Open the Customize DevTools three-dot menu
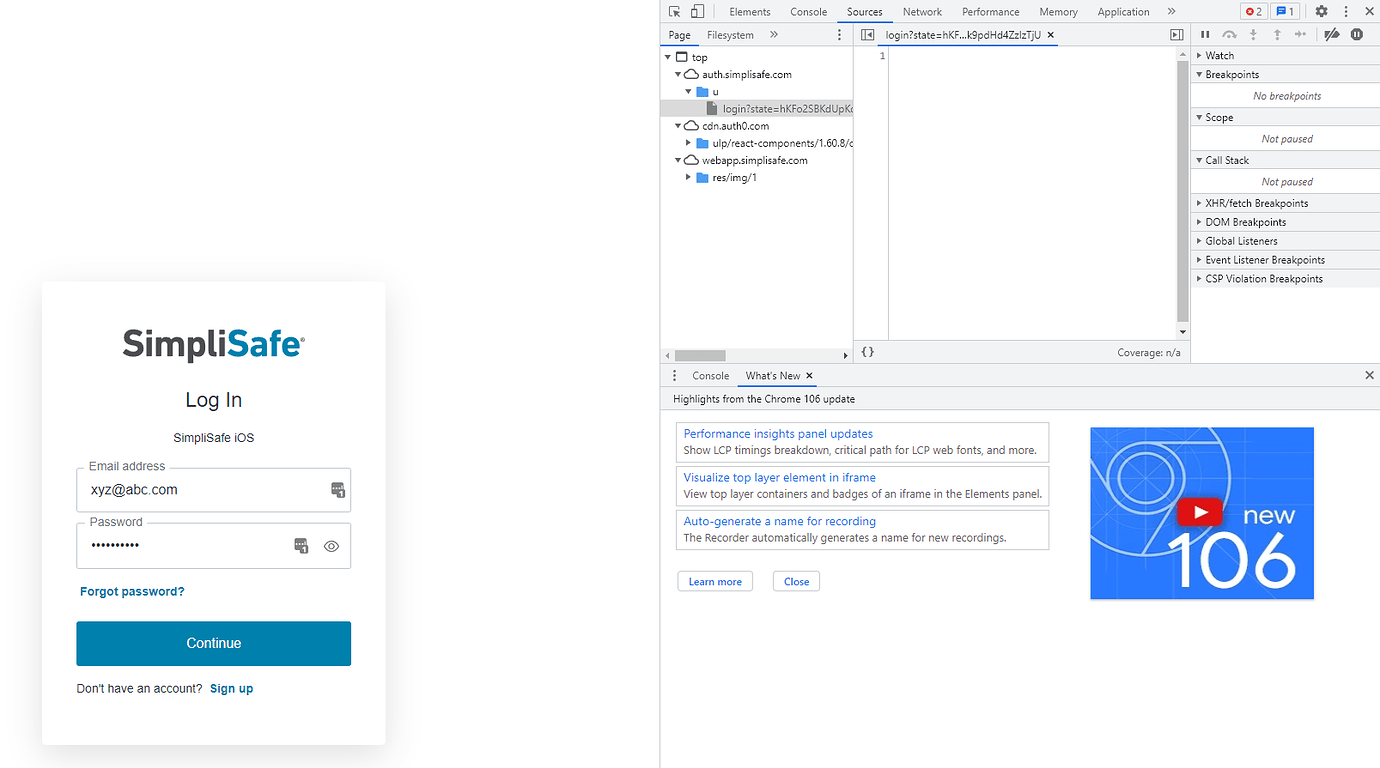1380x768 pixels. [1346, 12]
